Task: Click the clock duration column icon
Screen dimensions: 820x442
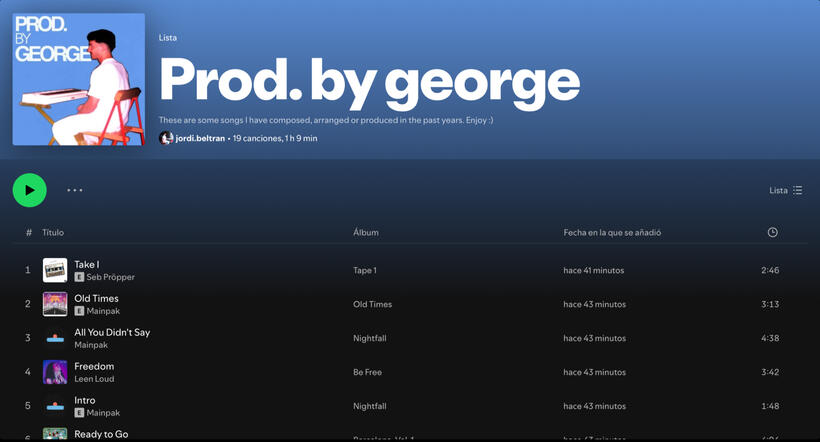Action: point(772,233)
